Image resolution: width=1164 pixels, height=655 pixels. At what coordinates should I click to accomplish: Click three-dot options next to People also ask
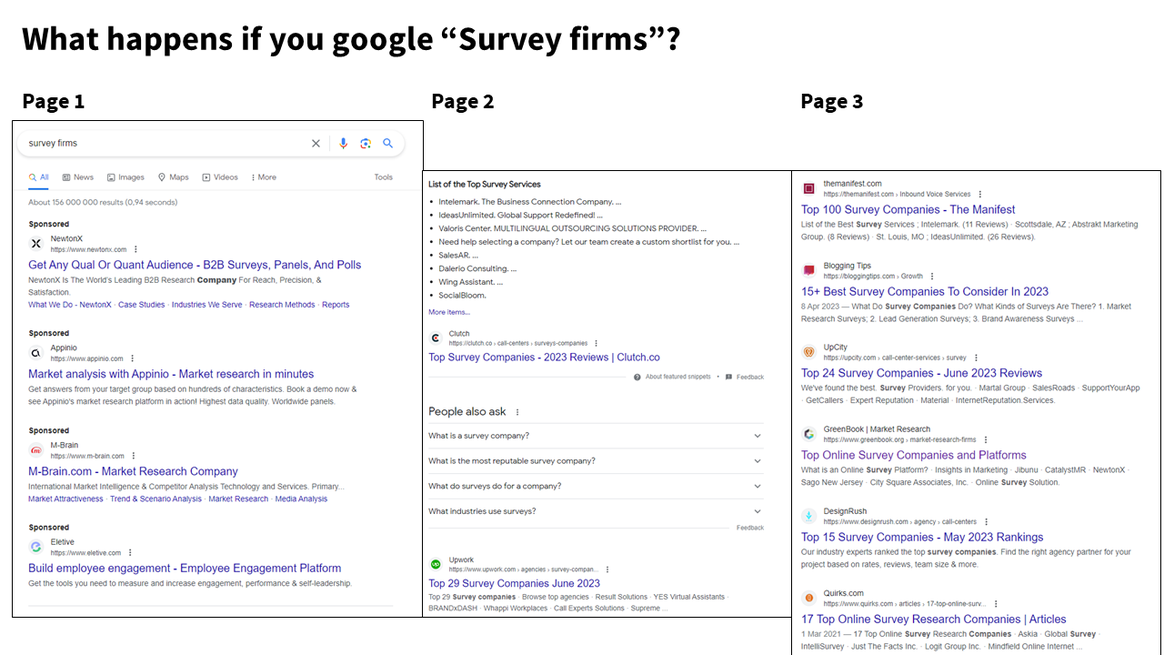click(517, 412)
